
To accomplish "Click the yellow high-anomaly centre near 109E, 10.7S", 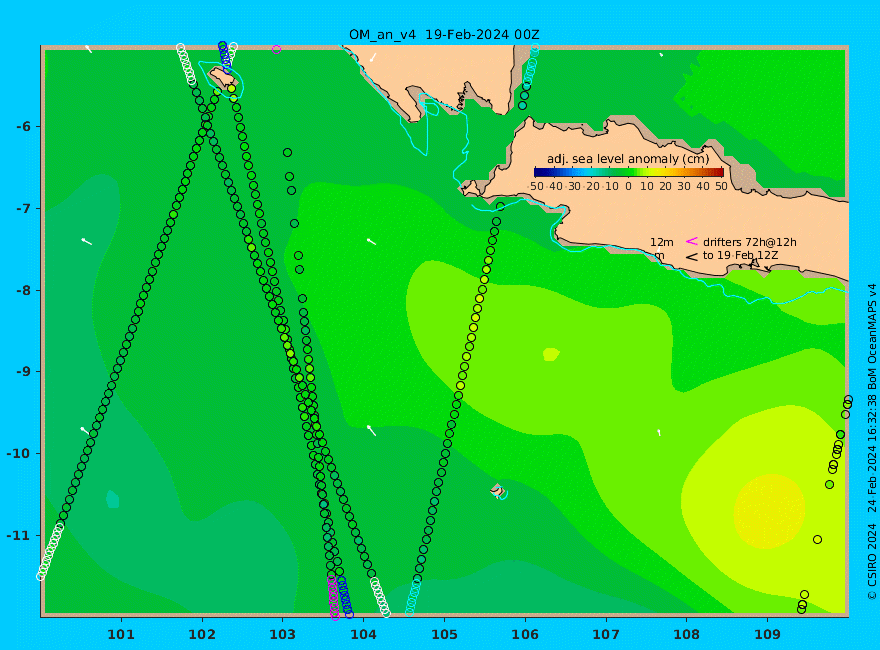I will [769, 511].
